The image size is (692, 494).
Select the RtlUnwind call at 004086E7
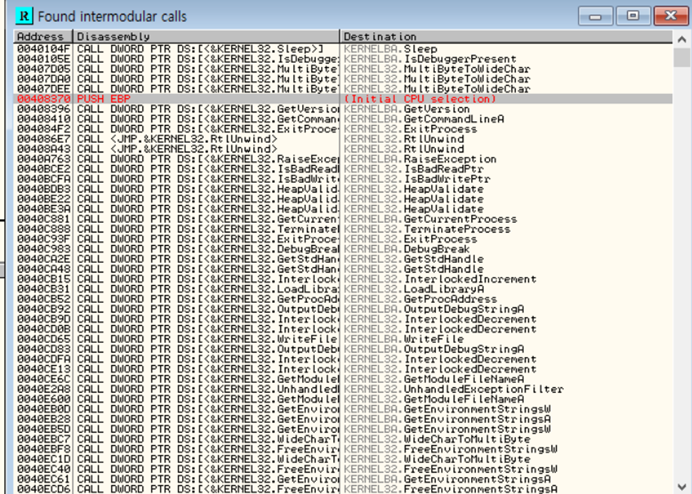(x=343, y=139)
